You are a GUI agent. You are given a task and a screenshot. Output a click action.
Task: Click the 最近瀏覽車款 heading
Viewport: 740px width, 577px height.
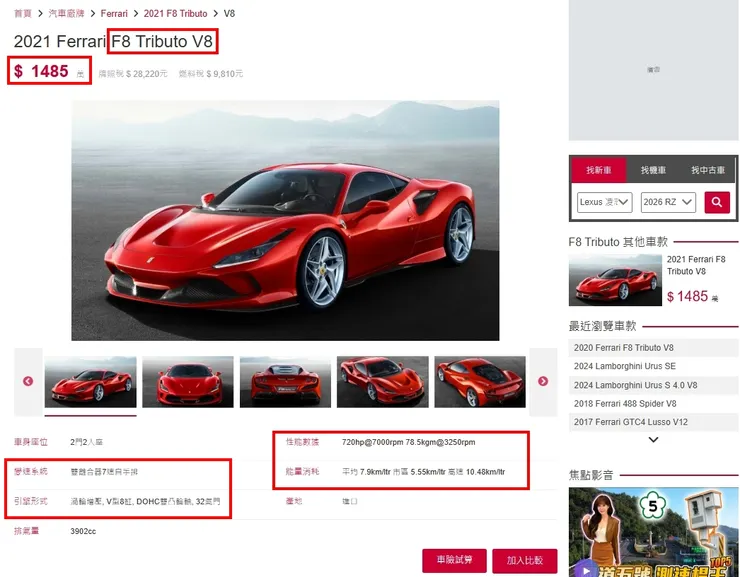(603, 326)
